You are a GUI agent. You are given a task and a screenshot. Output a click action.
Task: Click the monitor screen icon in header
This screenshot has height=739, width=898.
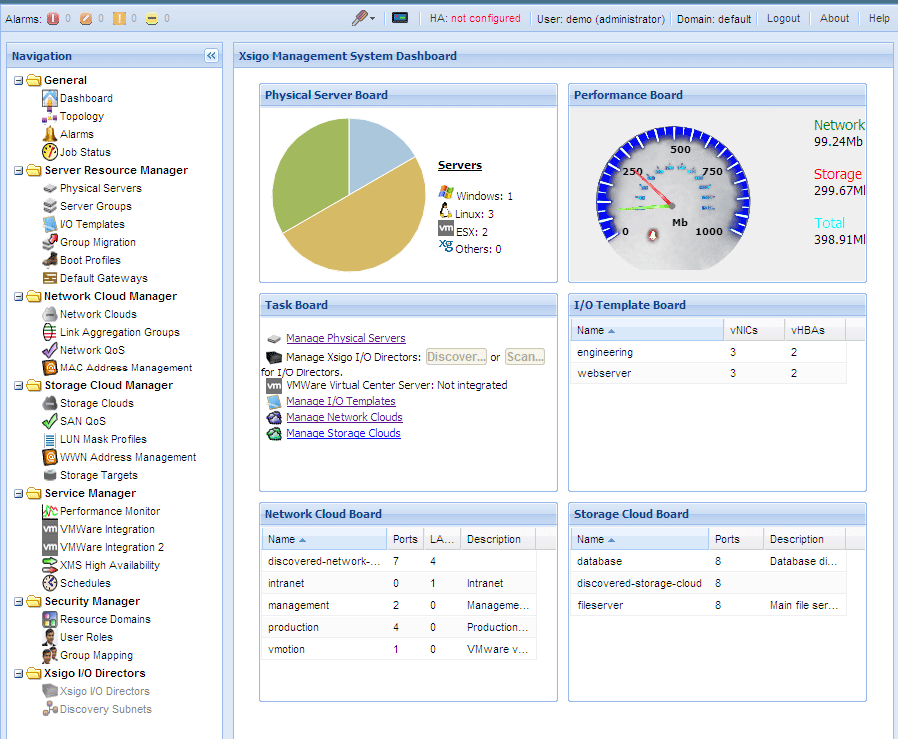pos(400,18)
